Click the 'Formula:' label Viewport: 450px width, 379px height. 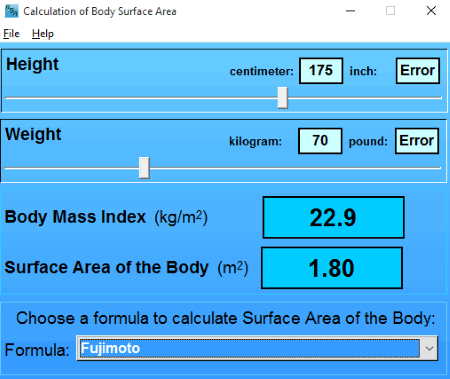coord(37,350)
